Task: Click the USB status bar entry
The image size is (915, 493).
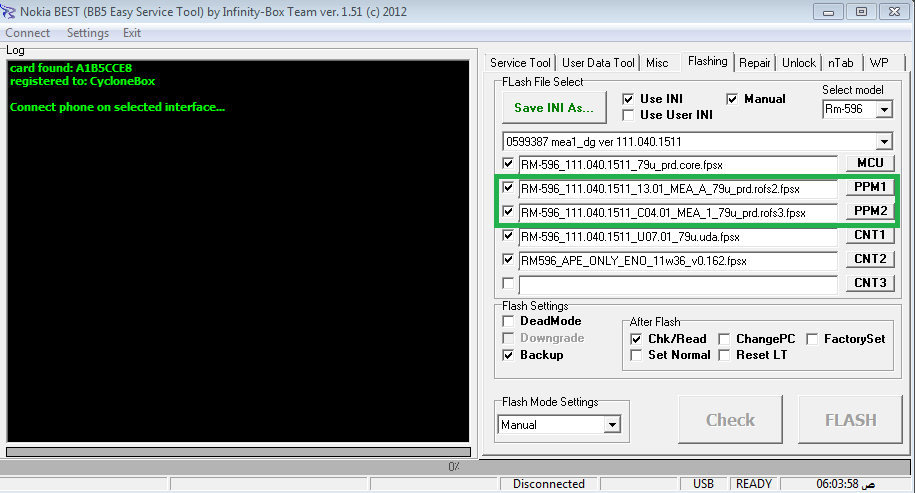Action: pos(703,484)
